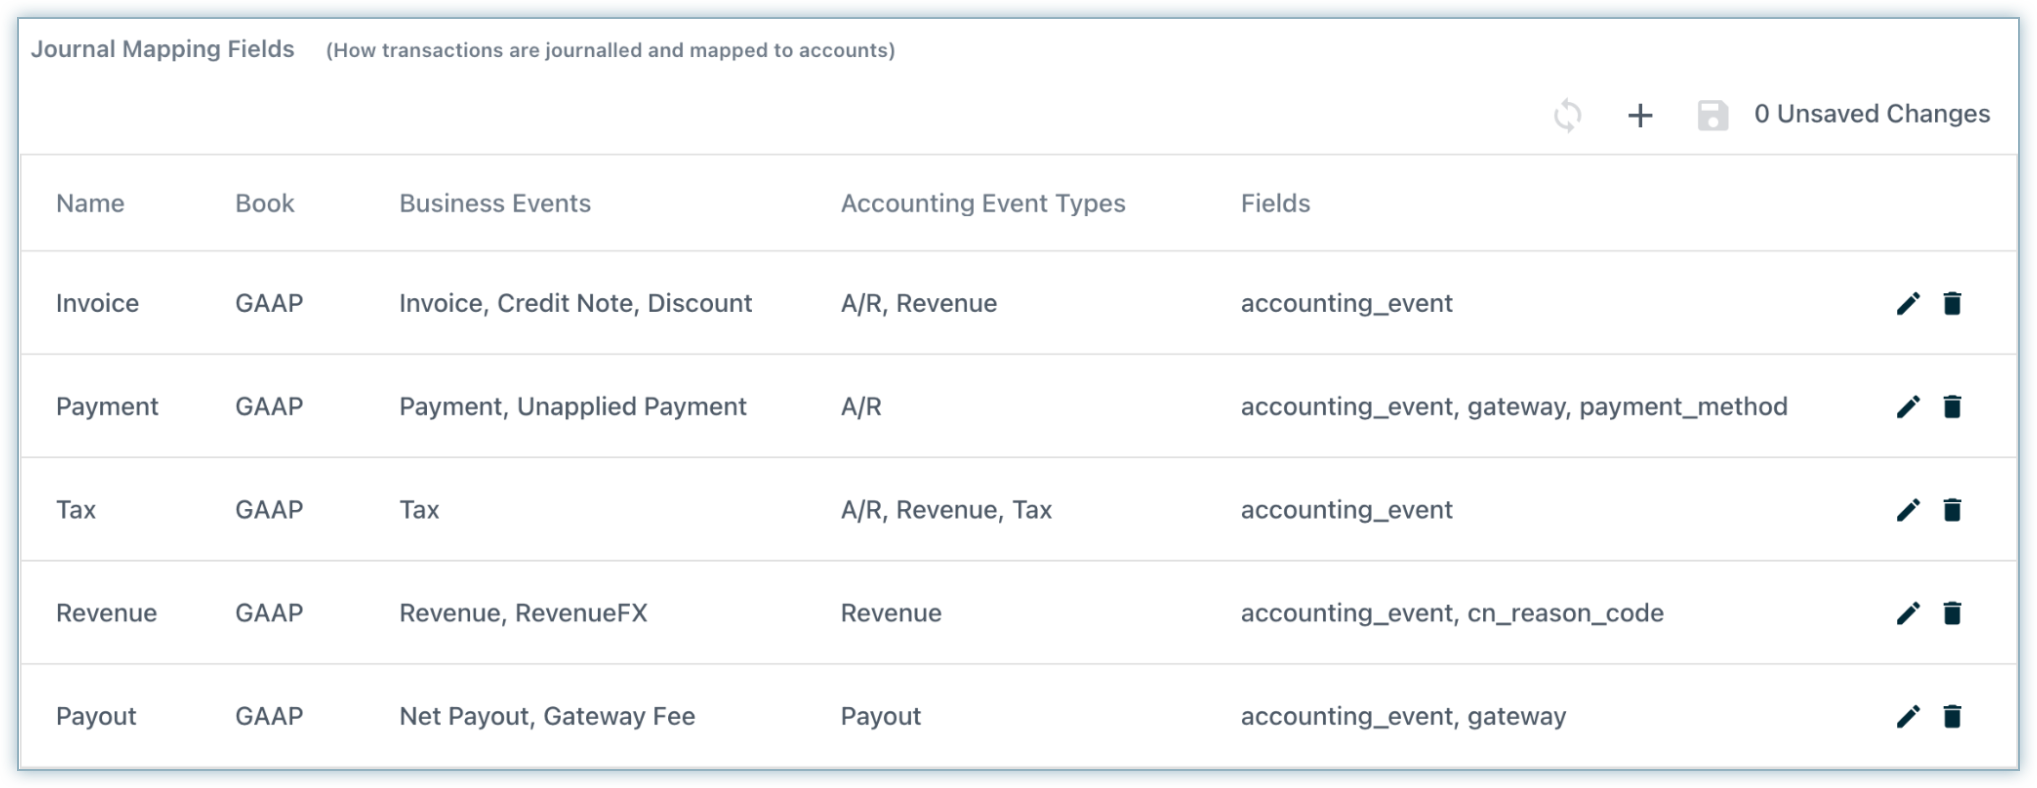Click the Book column header
2037x788 pixels.
264,203
